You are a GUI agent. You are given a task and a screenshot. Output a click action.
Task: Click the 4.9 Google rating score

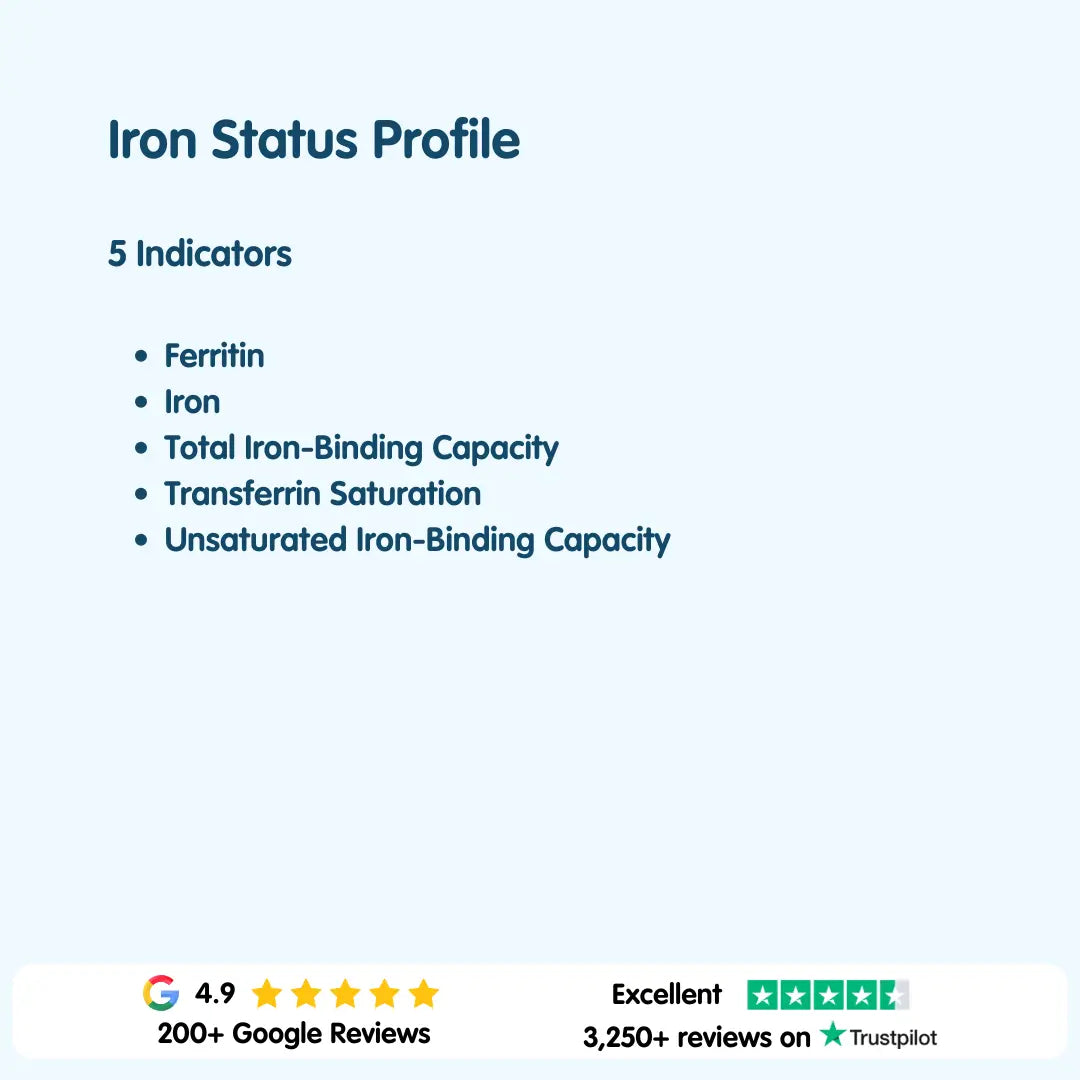click(x=215, y=994)
